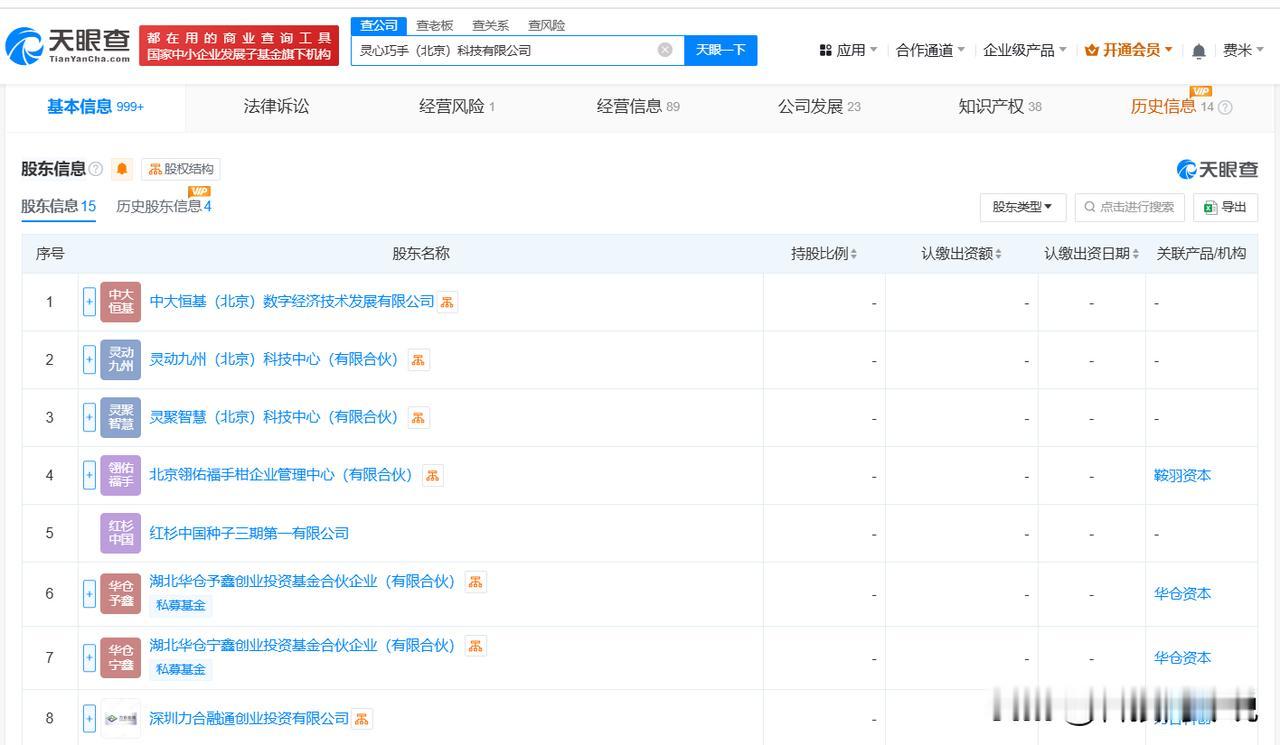The height and width of the screenshot is (745, 1280).
Task: Expand row 6 华仓予鑫 plus button
Action: (89, 594)
